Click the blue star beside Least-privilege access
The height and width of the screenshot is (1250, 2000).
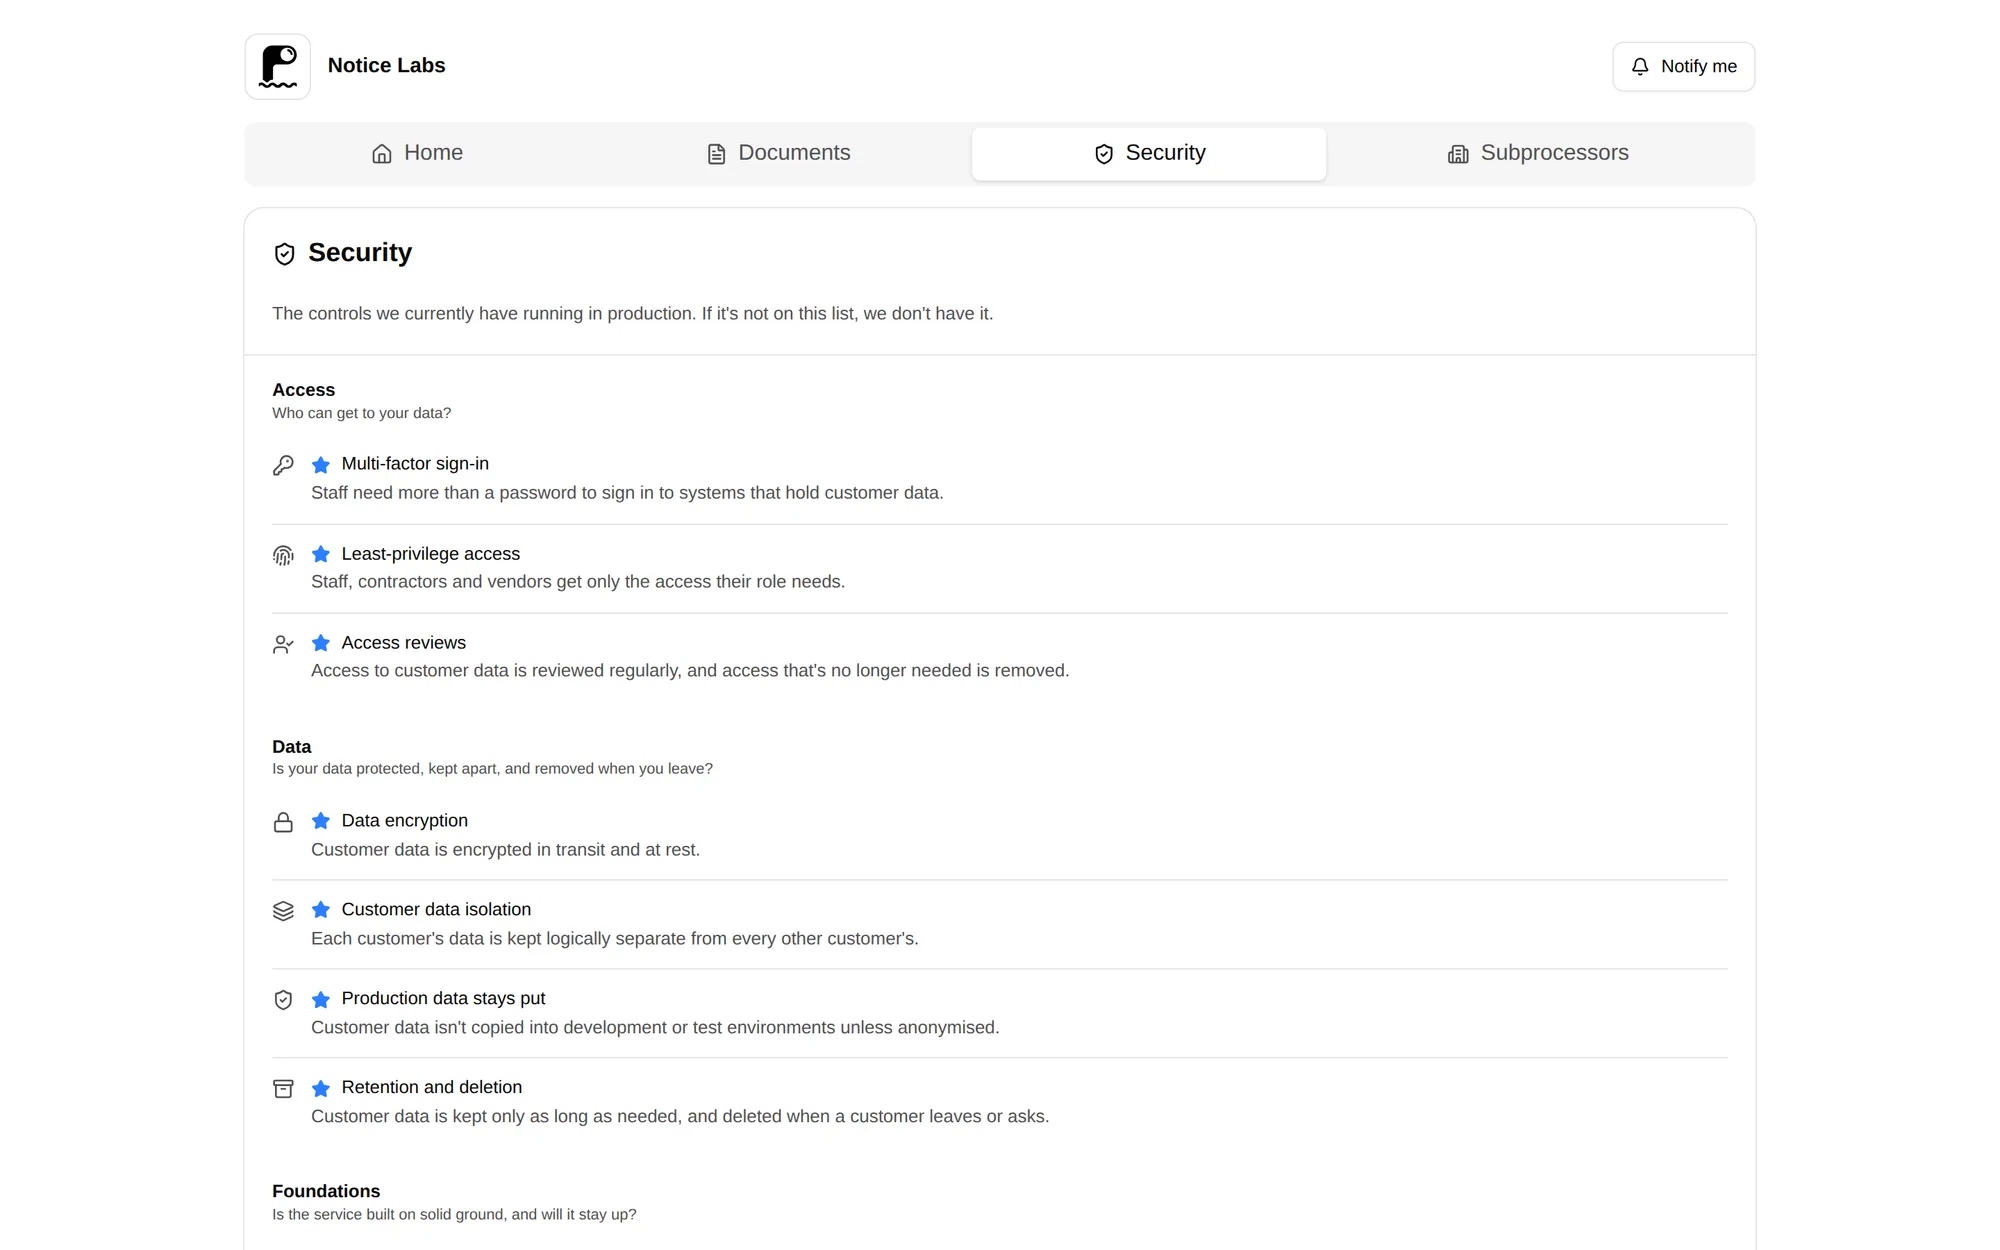click(320, 554)
